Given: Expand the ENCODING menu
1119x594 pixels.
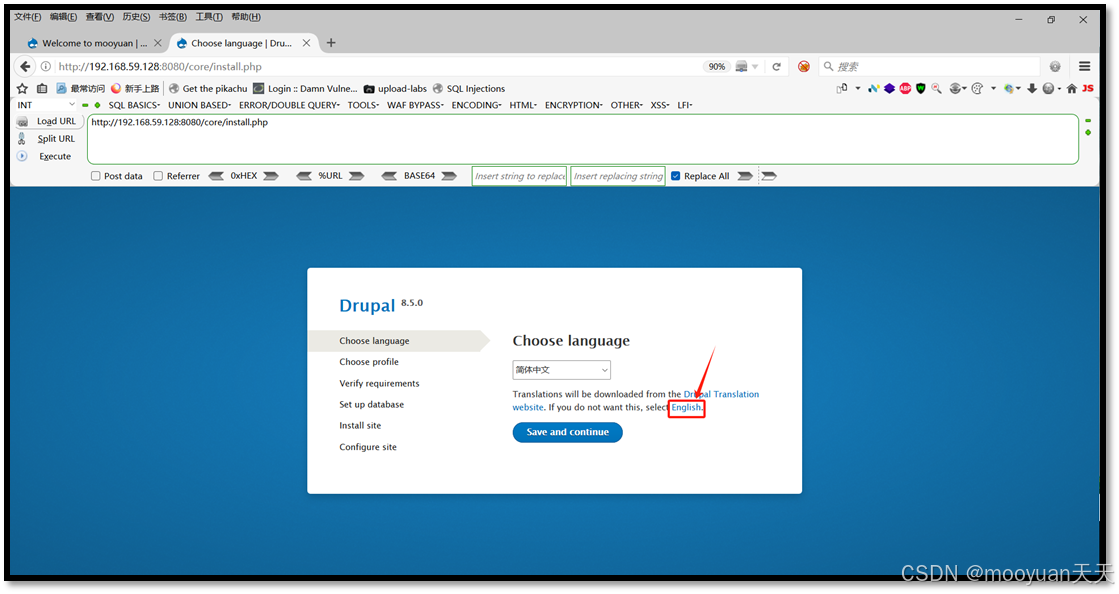Looking at the screenshot, I should coord(477,105).
